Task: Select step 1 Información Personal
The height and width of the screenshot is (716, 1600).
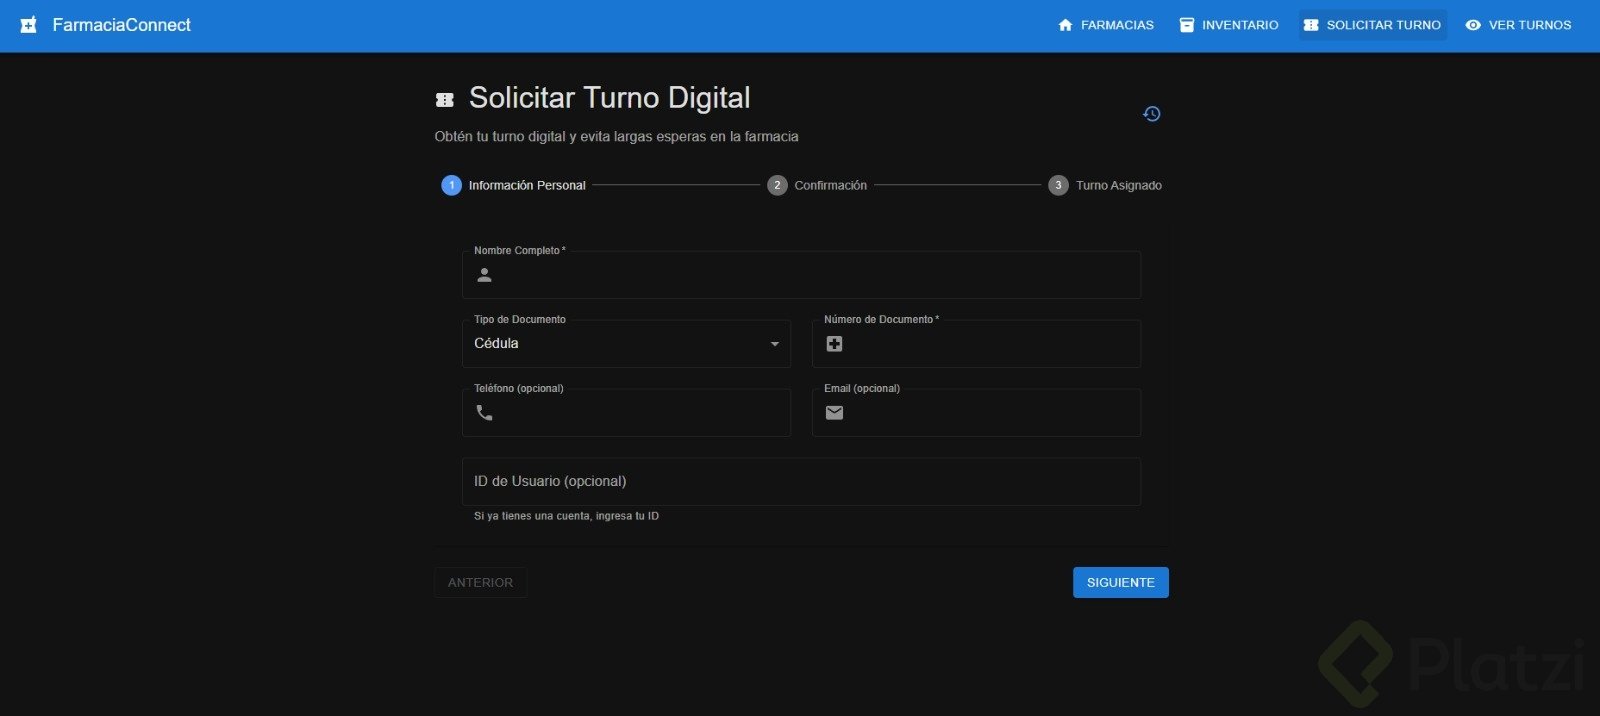Action: tap(515, 185)
